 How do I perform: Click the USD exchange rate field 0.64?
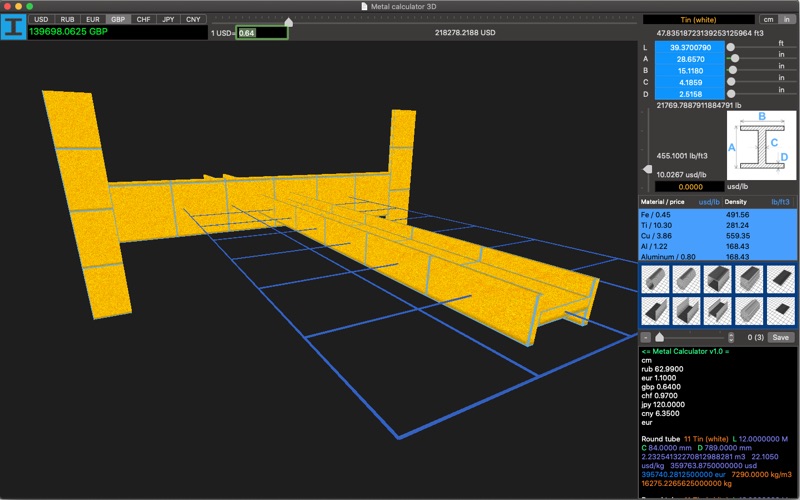262,33
